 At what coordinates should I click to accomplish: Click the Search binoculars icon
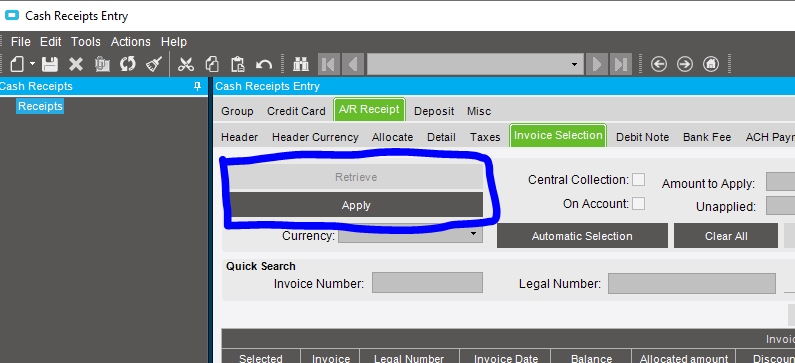tap(301, 64)
